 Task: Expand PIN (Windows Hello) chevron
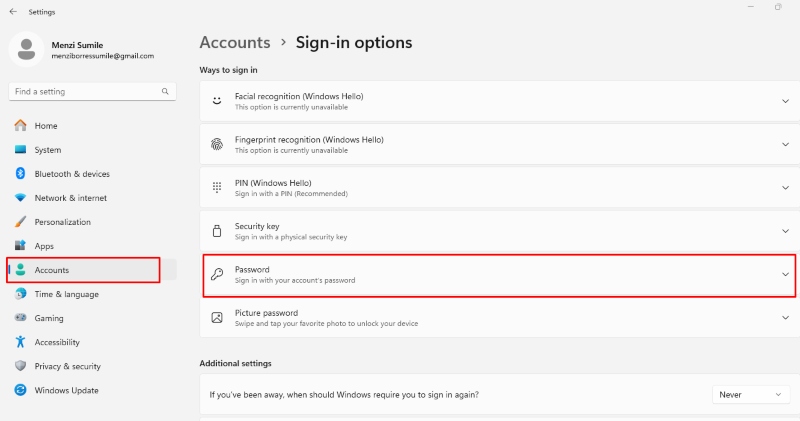[785, 188]
